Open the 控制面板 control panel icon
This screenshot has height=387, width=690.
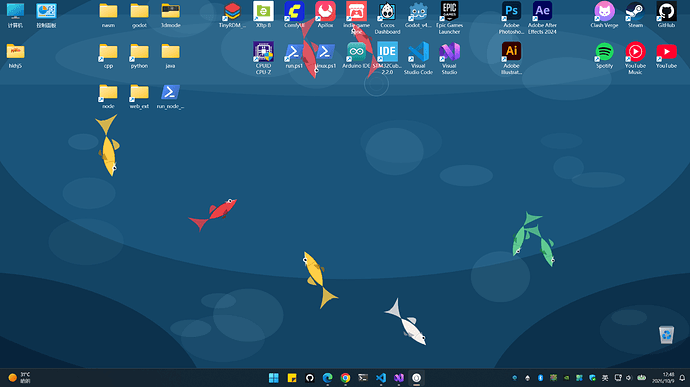pyautogui.click(x=46, y=15)
